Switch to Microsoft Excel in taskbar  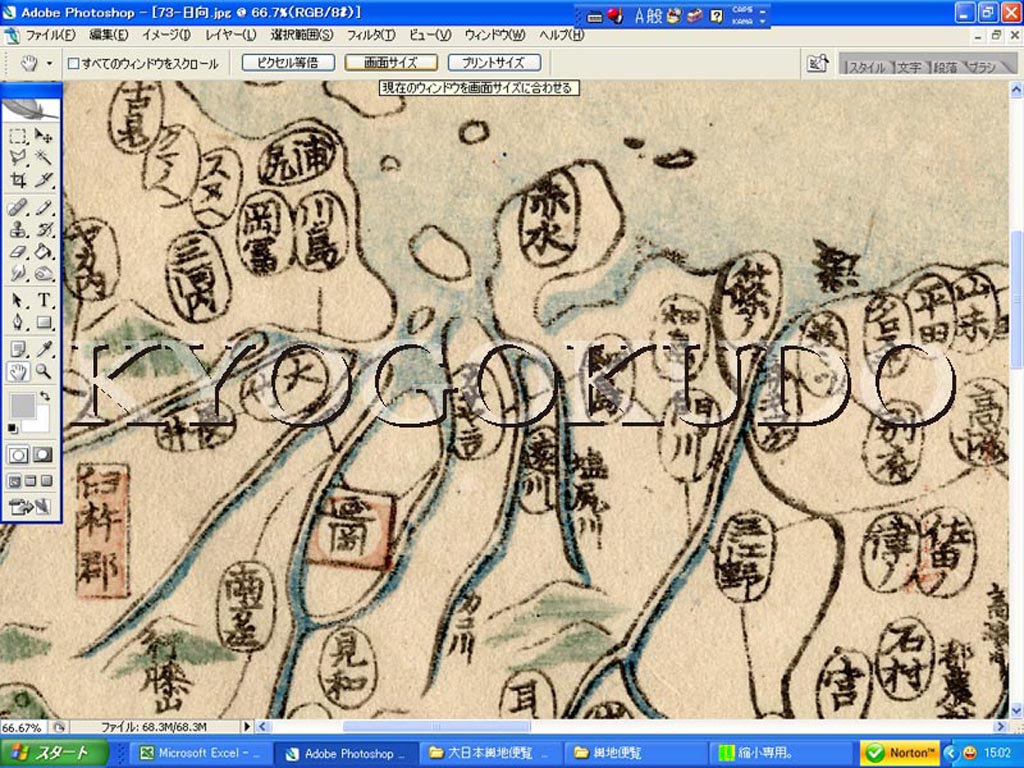(199, 753)
